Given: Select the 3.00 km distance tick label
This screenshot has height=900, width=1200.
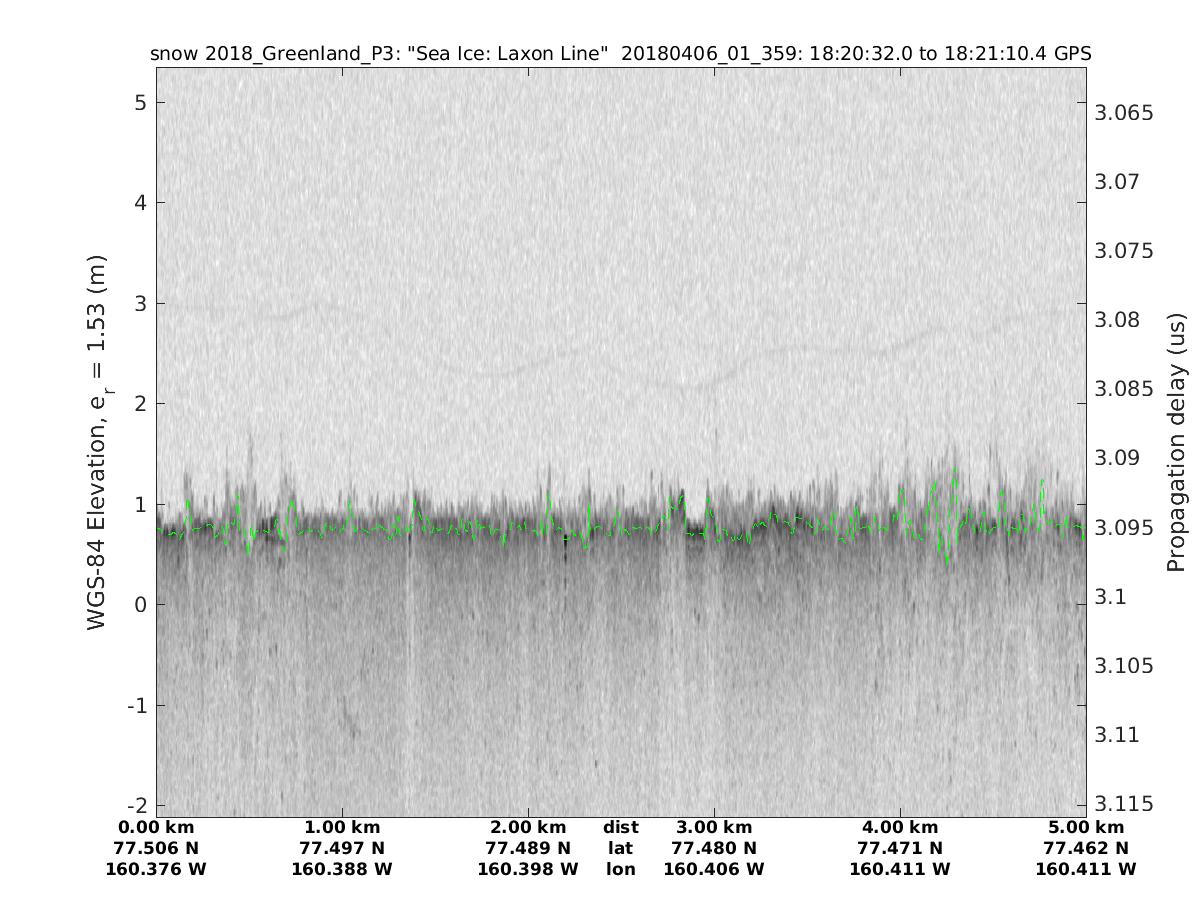Looking at the screenshot, I should [x=714, y=827].
